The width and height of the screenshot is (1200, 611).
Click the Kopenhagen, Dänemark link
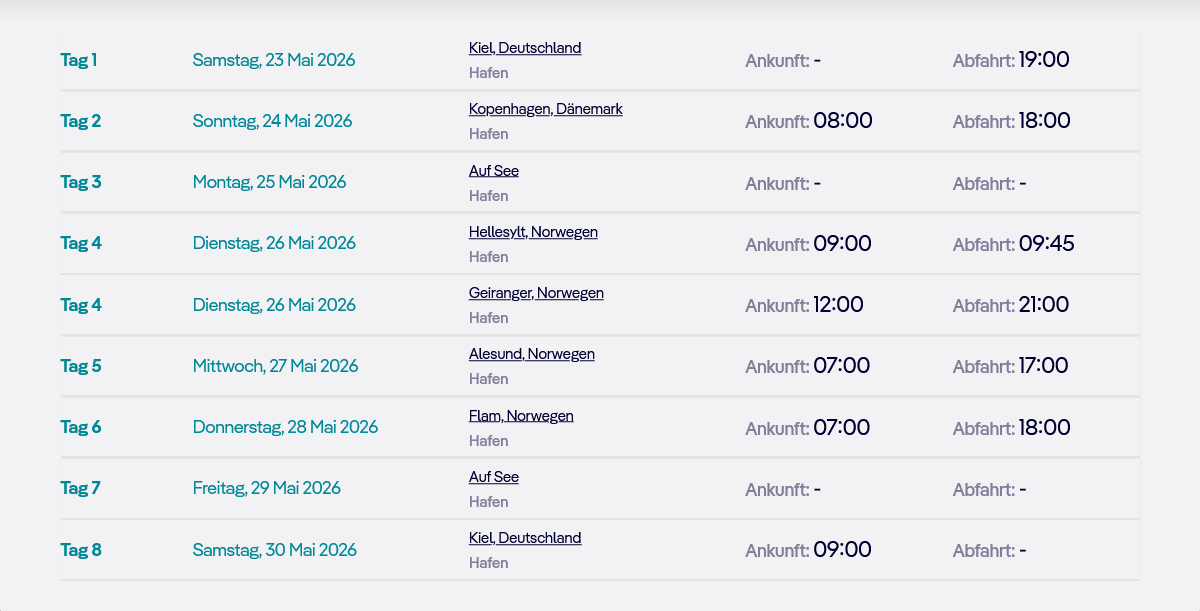coord(545,109)
